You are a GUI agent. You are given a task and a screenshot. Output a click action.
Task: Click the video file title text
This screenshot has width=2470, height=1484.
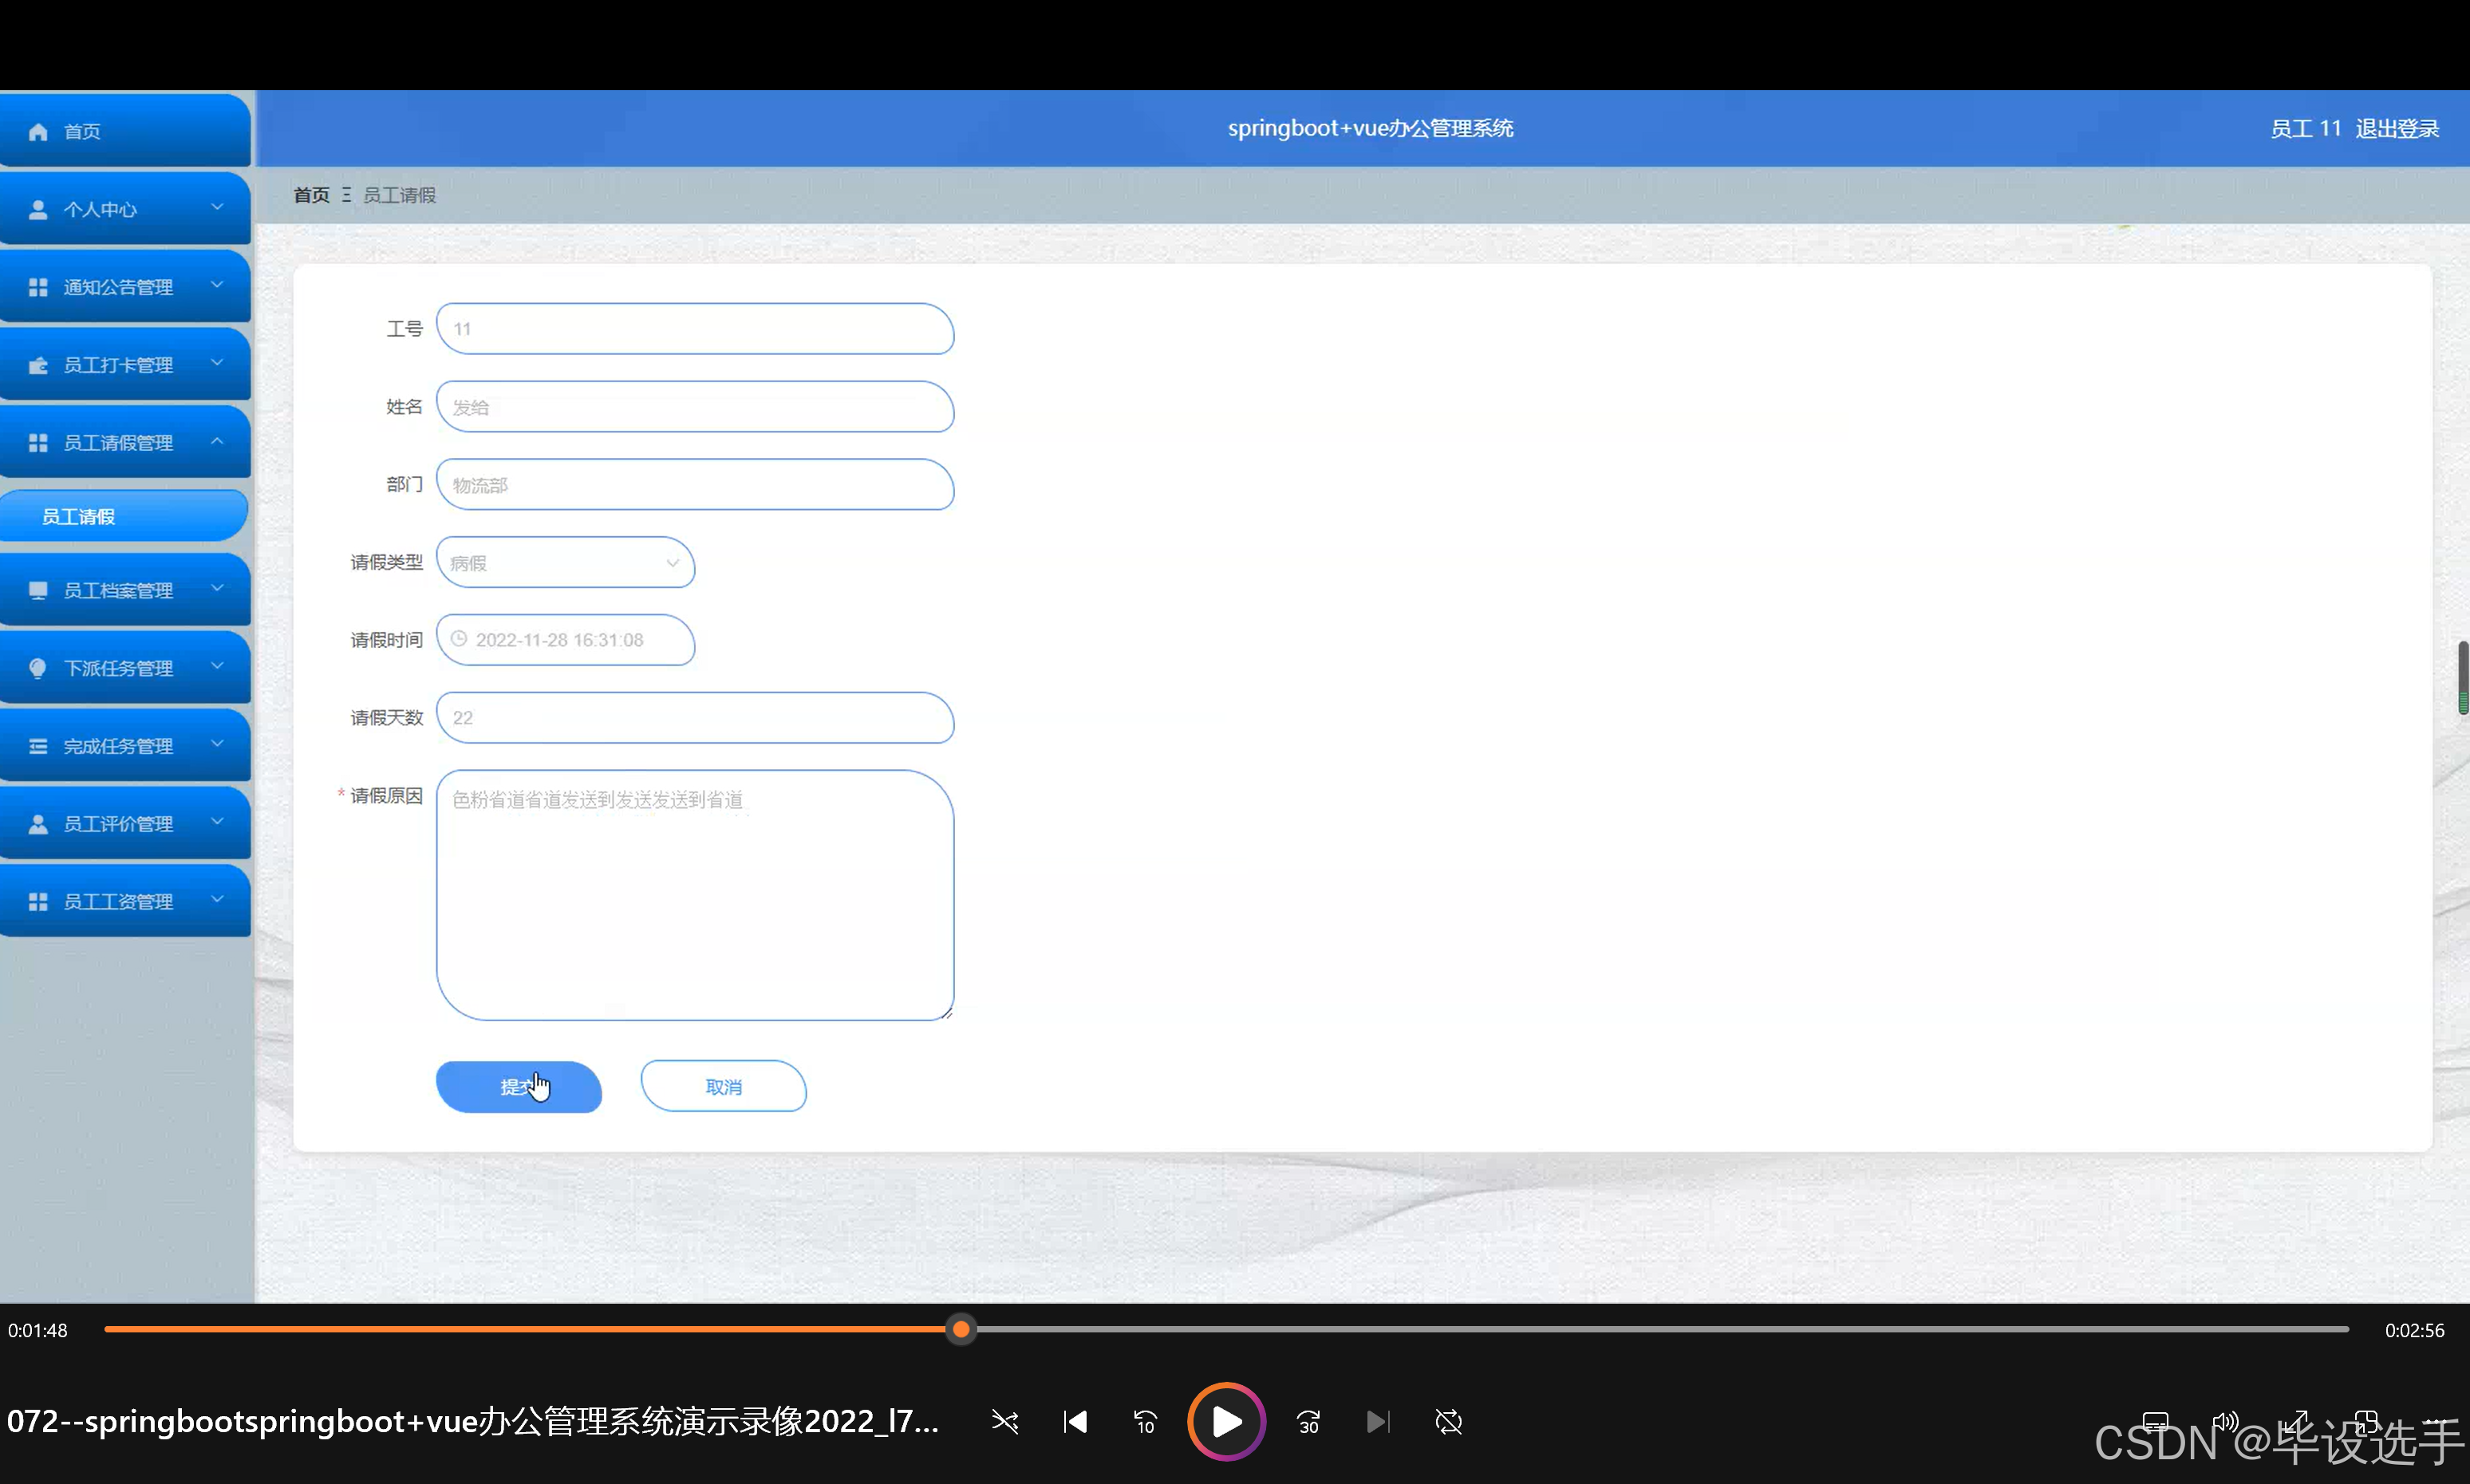472,1421
